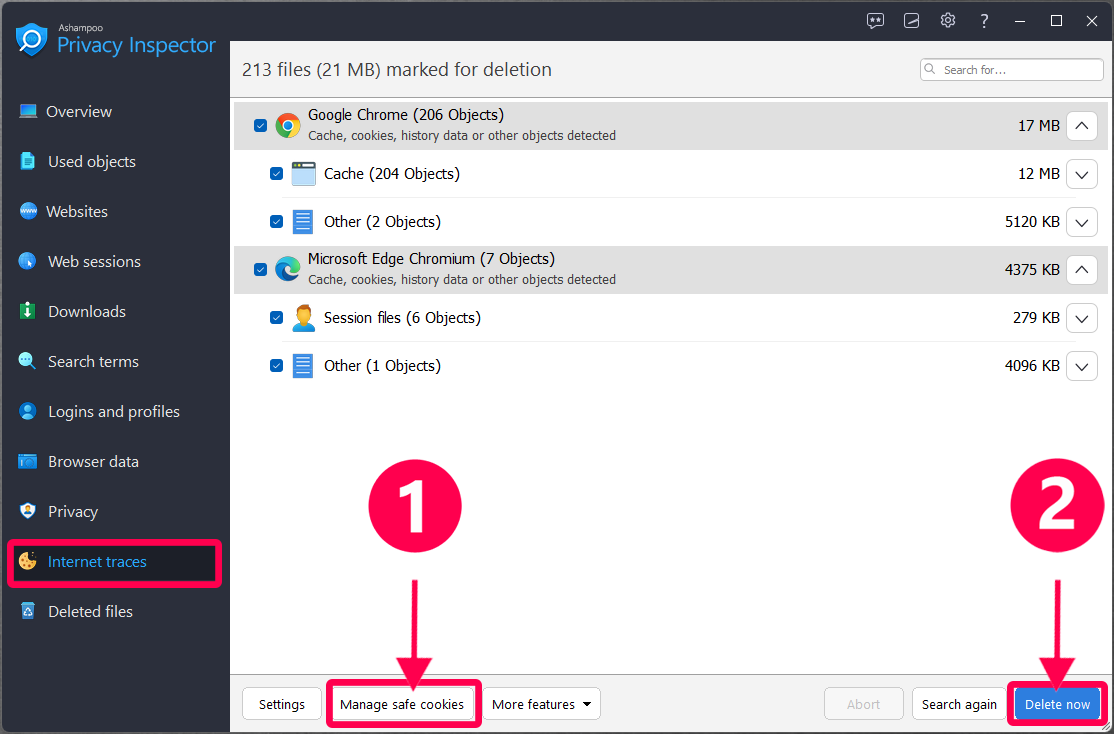Expand the Cache (204 Objects) row
Viewport: 1114px width, 734px height.
click(x=1082, y=174)
